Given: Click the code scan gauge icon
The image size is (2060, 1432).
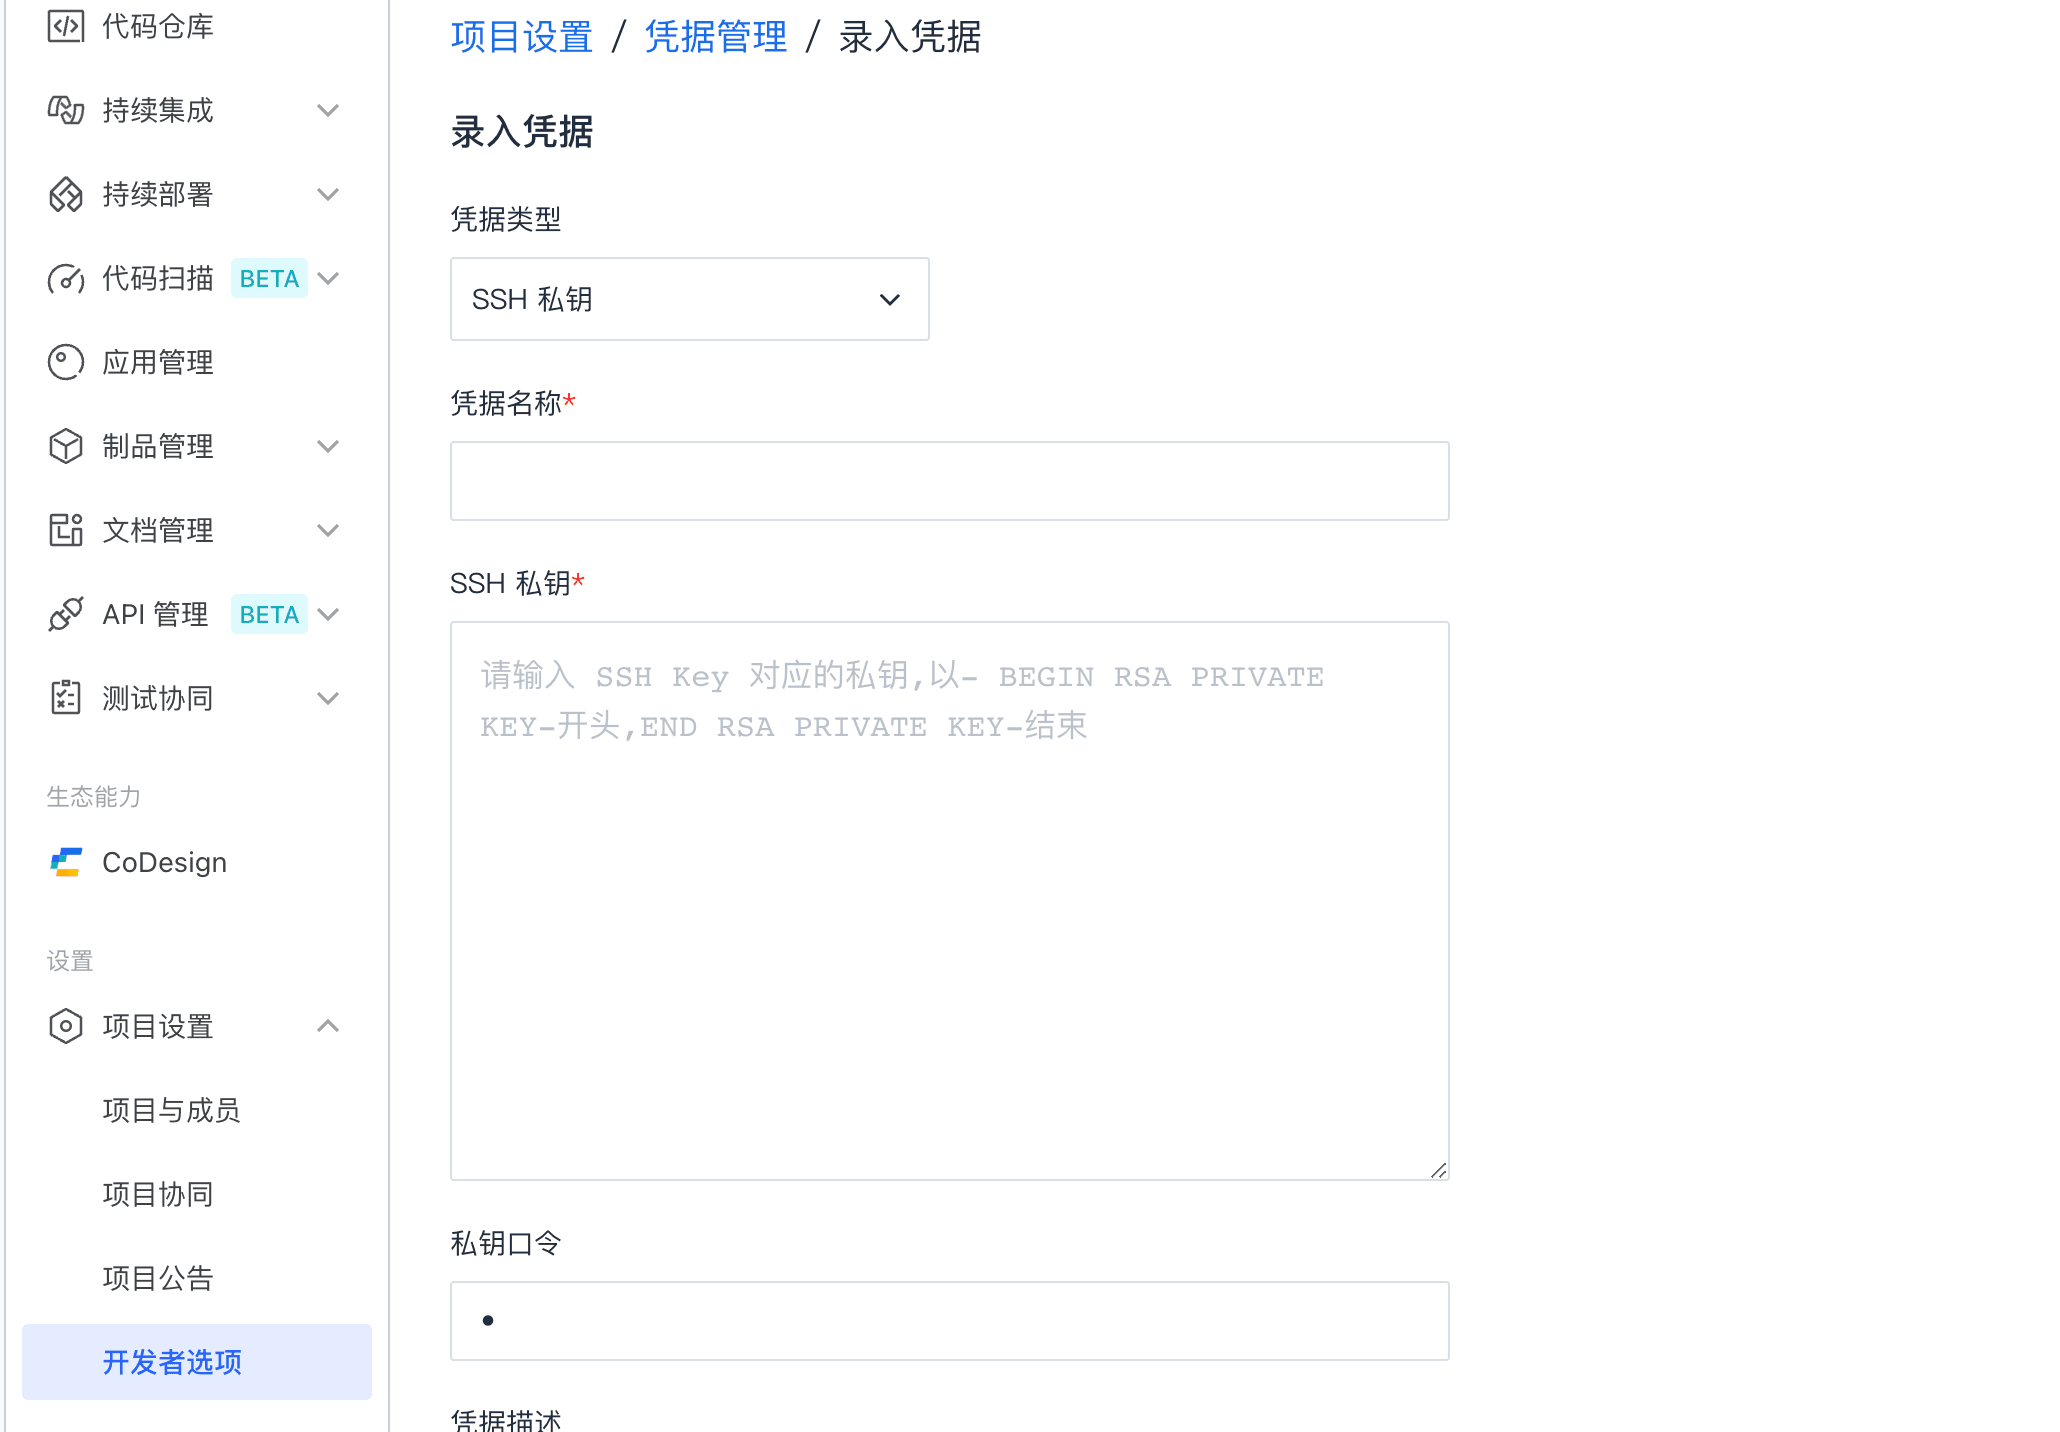Looking at the screenshot, I should [66, 278].
